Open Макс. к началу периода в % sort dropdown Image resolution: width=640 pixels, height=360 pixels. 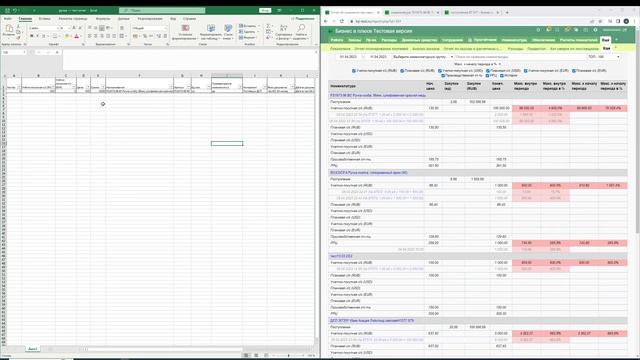coord(477,64)
